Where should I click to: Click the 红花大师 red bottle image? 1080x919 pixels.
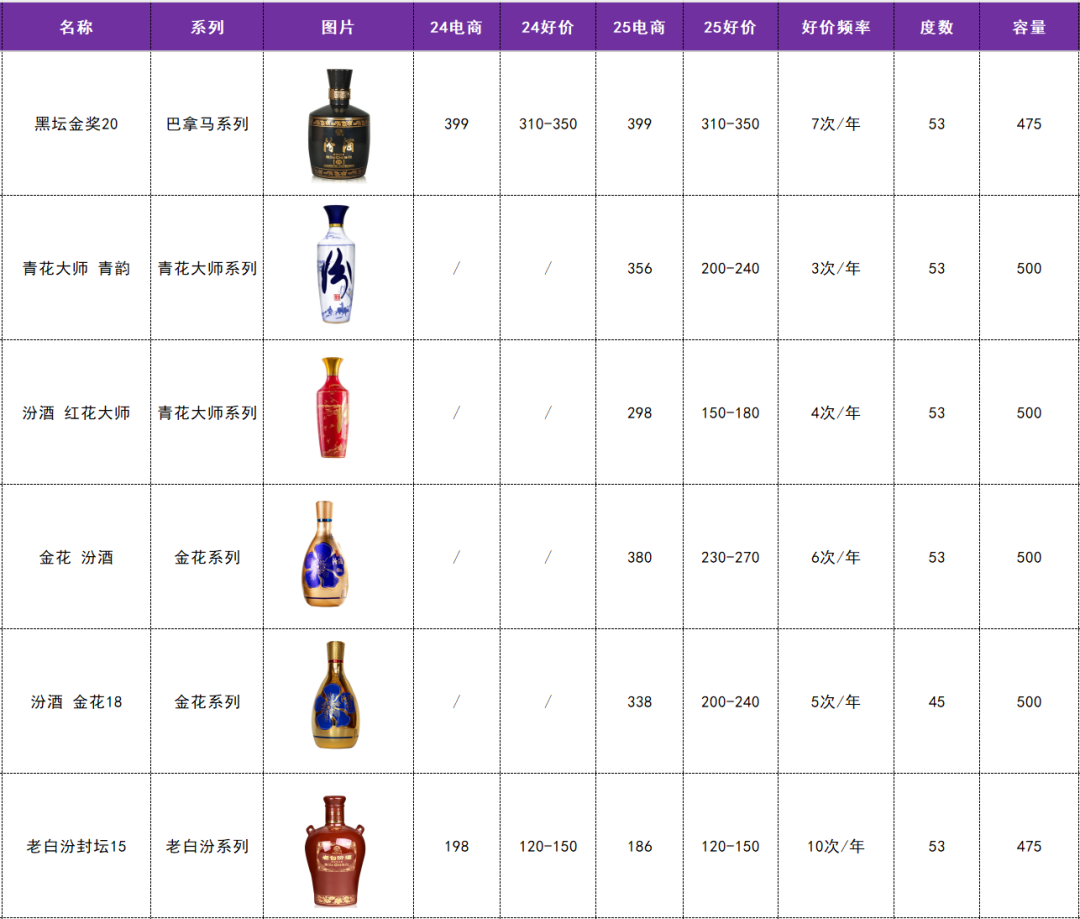tap(333, 407)
